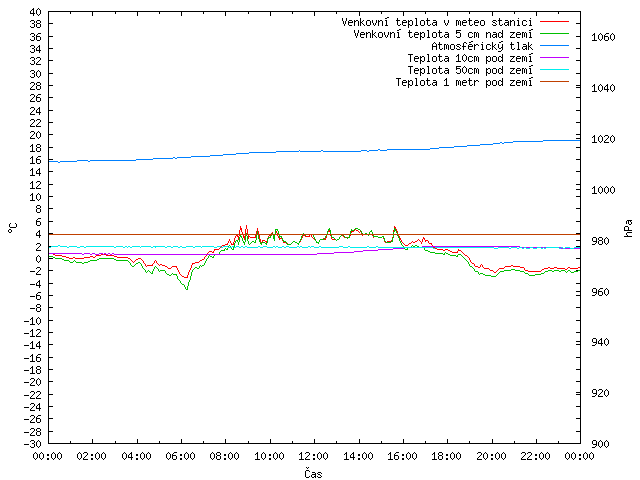Click legend label 'Venkovní teplota v meteo stanici'
Screen dimensions: 640x480
(437, 22)
